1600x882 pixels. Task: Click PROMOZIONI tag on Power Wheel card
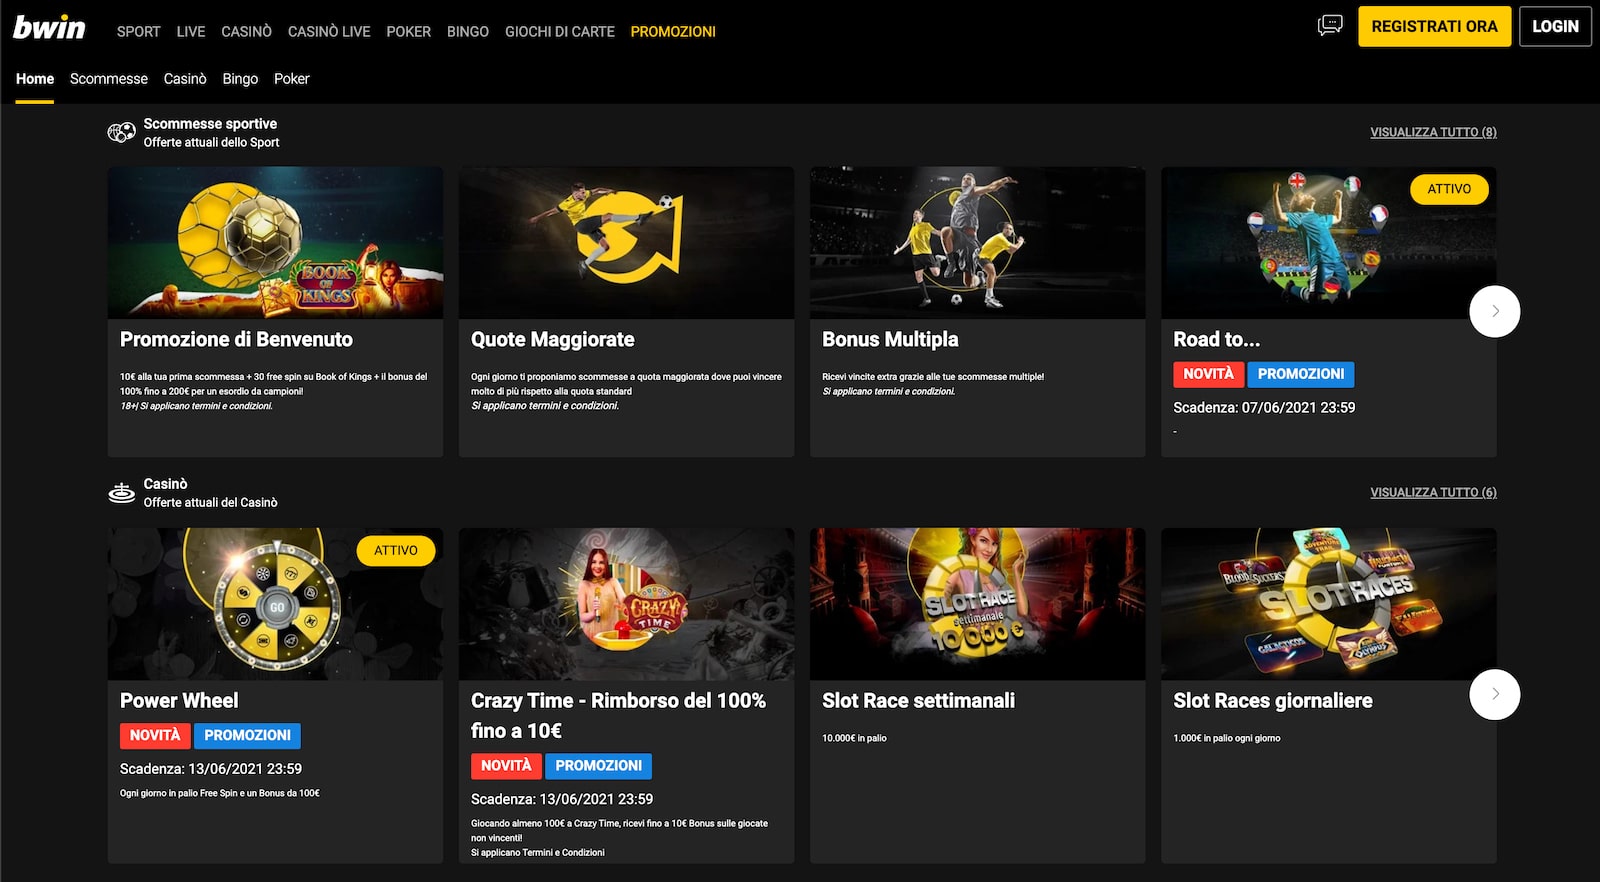[247, 735]
